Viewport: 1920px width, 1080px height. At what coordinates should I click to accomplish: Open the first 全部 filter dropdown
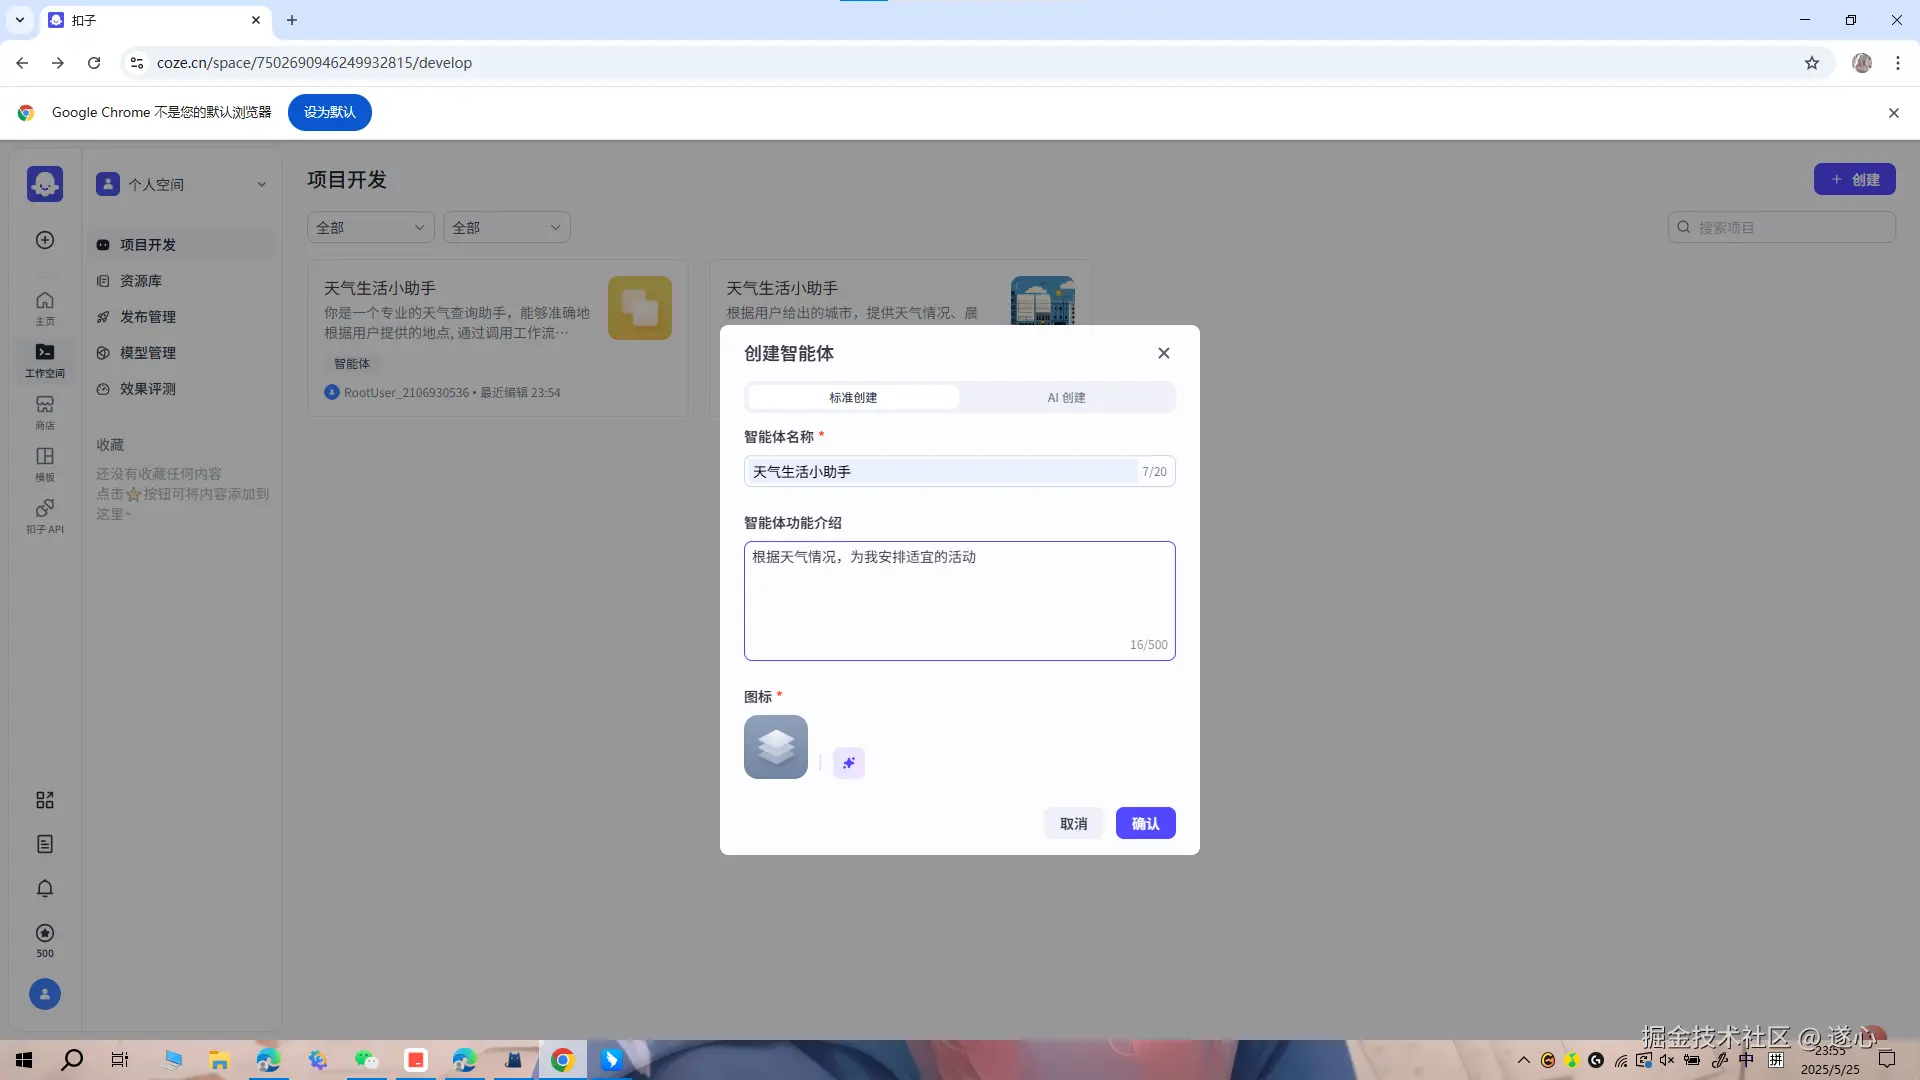370,227
